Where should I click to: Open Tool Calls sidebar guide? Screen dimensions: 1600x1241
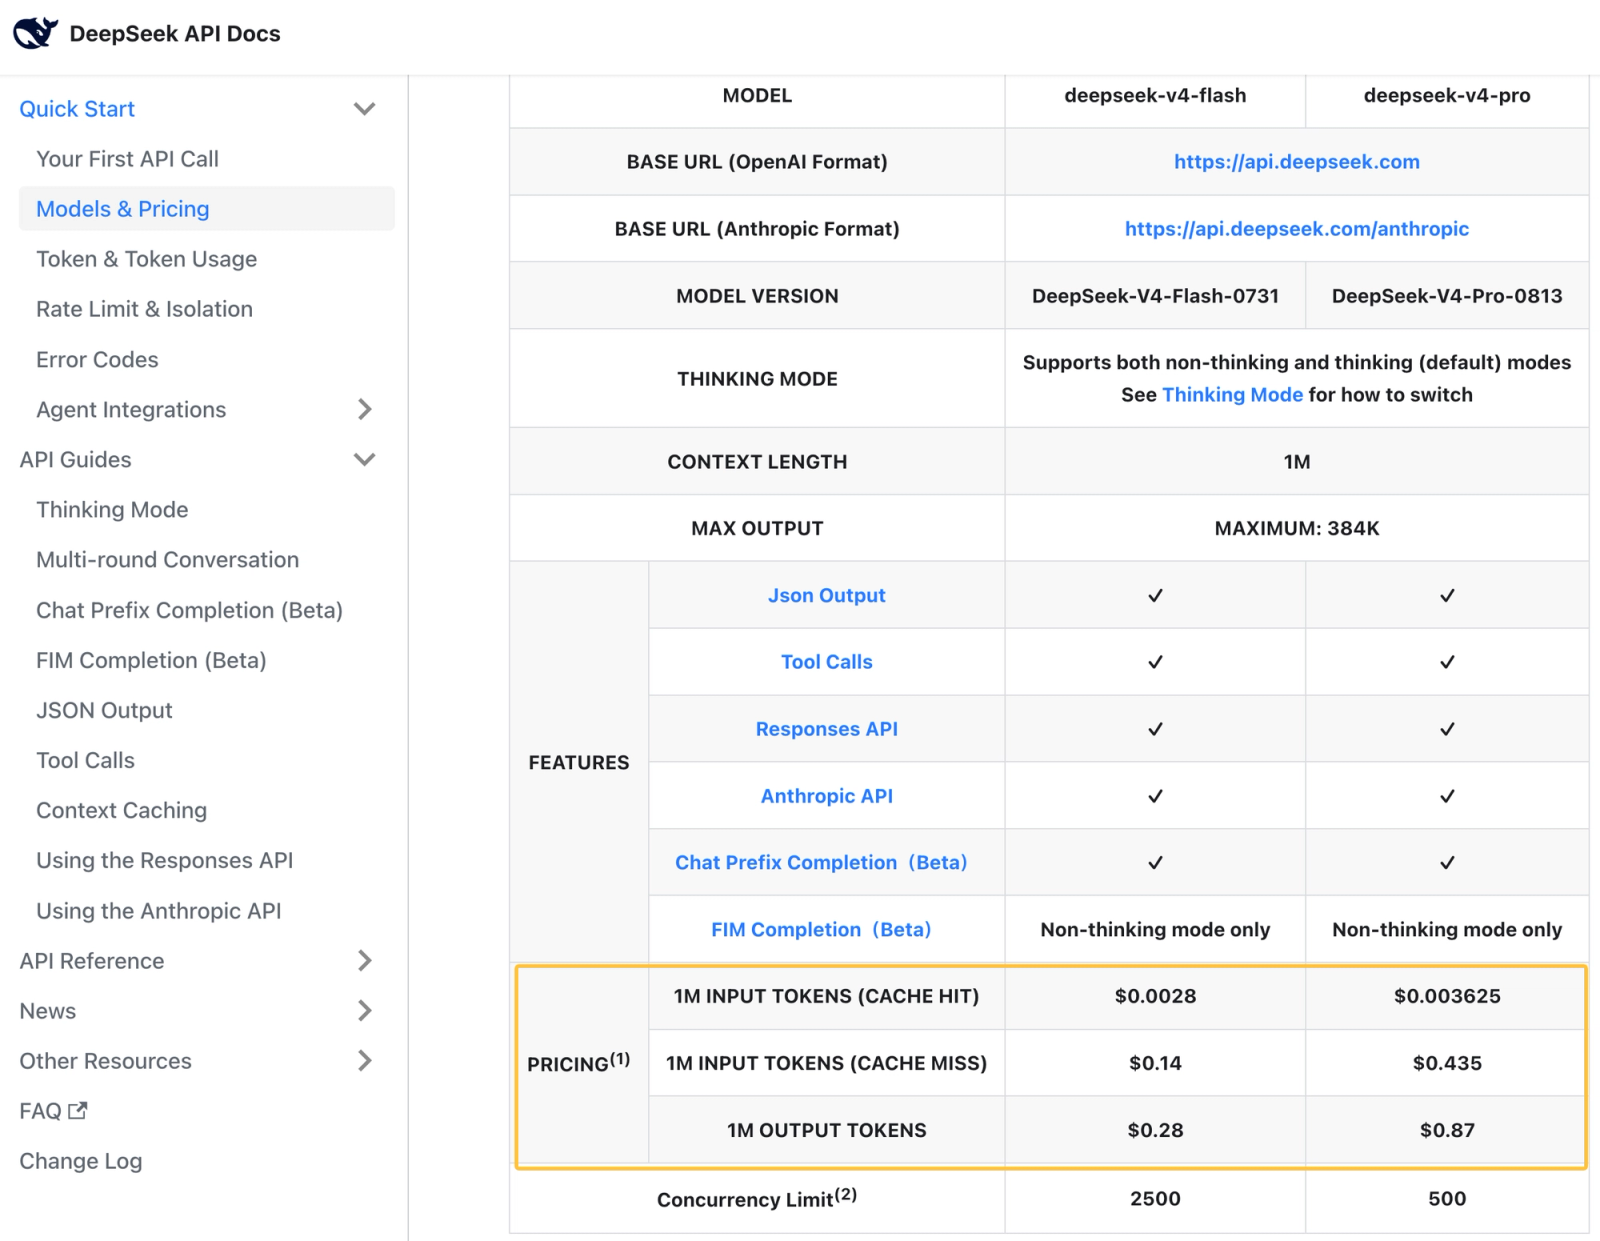85,760
